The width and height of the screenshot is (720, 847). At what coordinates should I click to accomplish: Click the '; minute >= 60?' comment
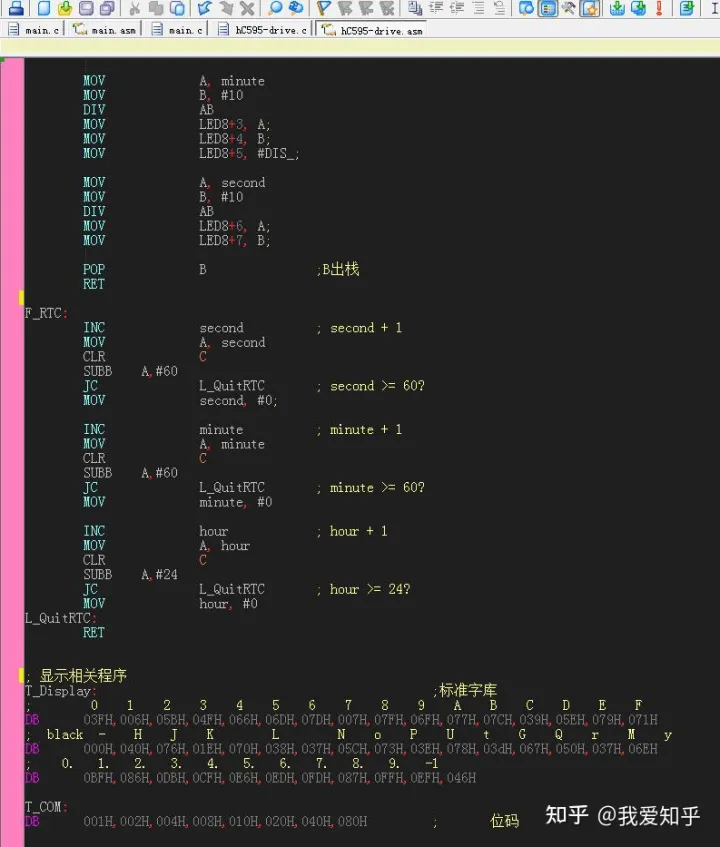tap(371, 487)
